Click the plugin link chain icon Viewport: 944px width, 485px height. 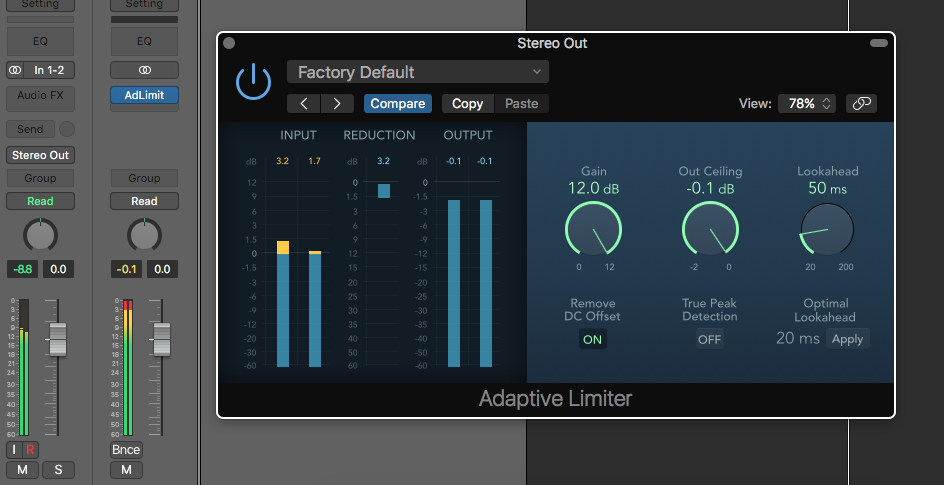tap(861, 103)
